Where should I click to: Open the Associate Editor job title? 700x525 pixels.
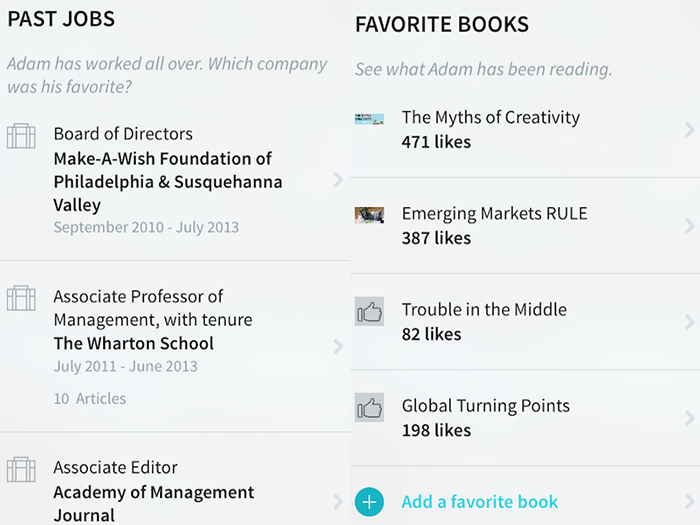click(x=115, y=468)
